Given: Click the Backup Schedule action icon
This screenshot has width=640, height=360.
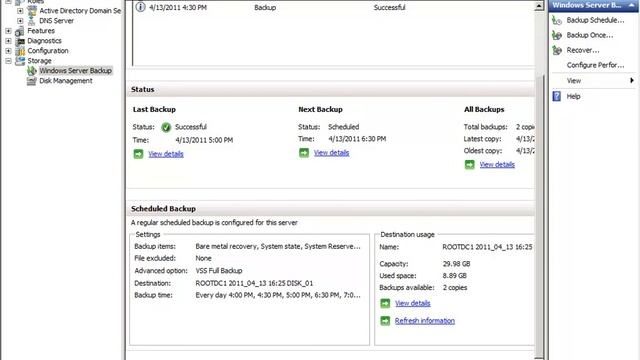Looking at the screenshot, I should tap(557, 20).
